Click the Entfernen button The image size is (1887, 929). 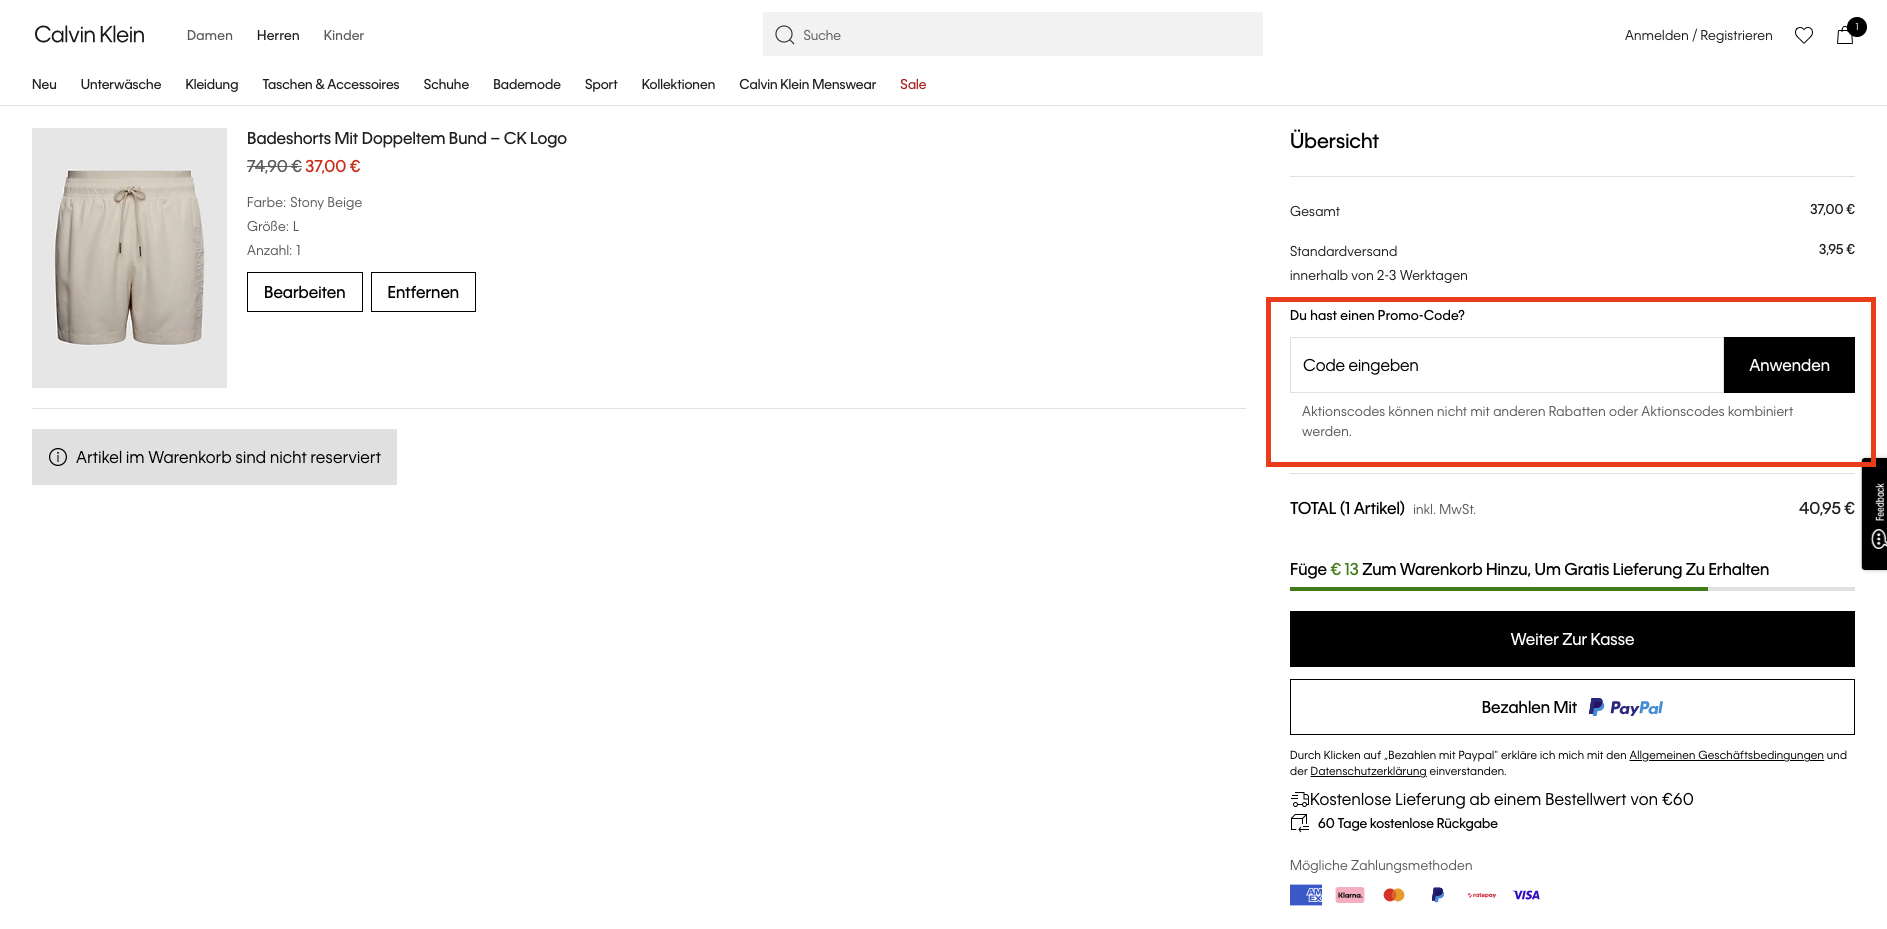point(423,292)
